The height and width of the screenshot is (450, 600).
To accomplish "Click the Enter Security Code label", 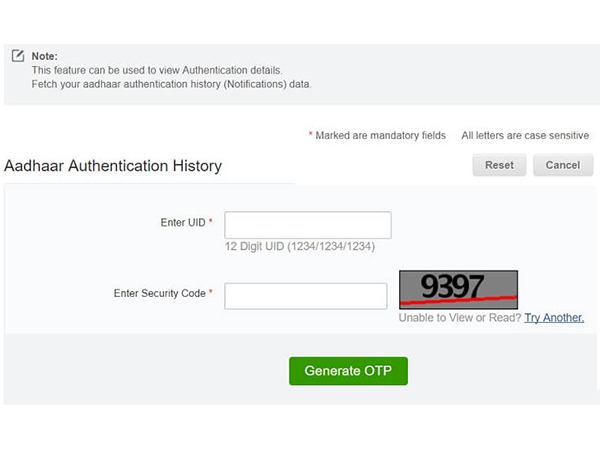I will [159, 294].
